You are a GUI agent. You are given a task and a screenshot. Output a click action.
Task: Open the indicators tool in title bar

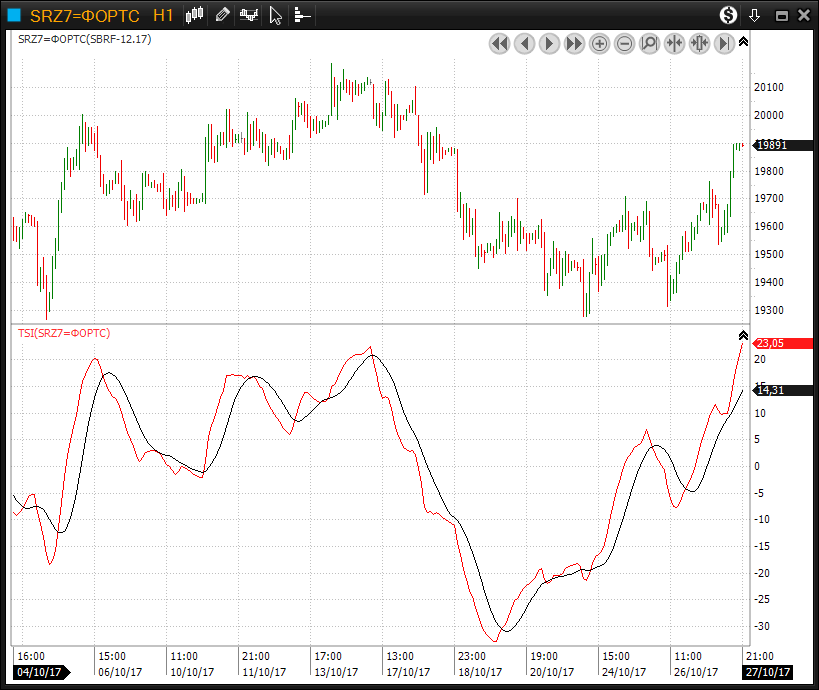pyautogui.click(x=249, y=15)
